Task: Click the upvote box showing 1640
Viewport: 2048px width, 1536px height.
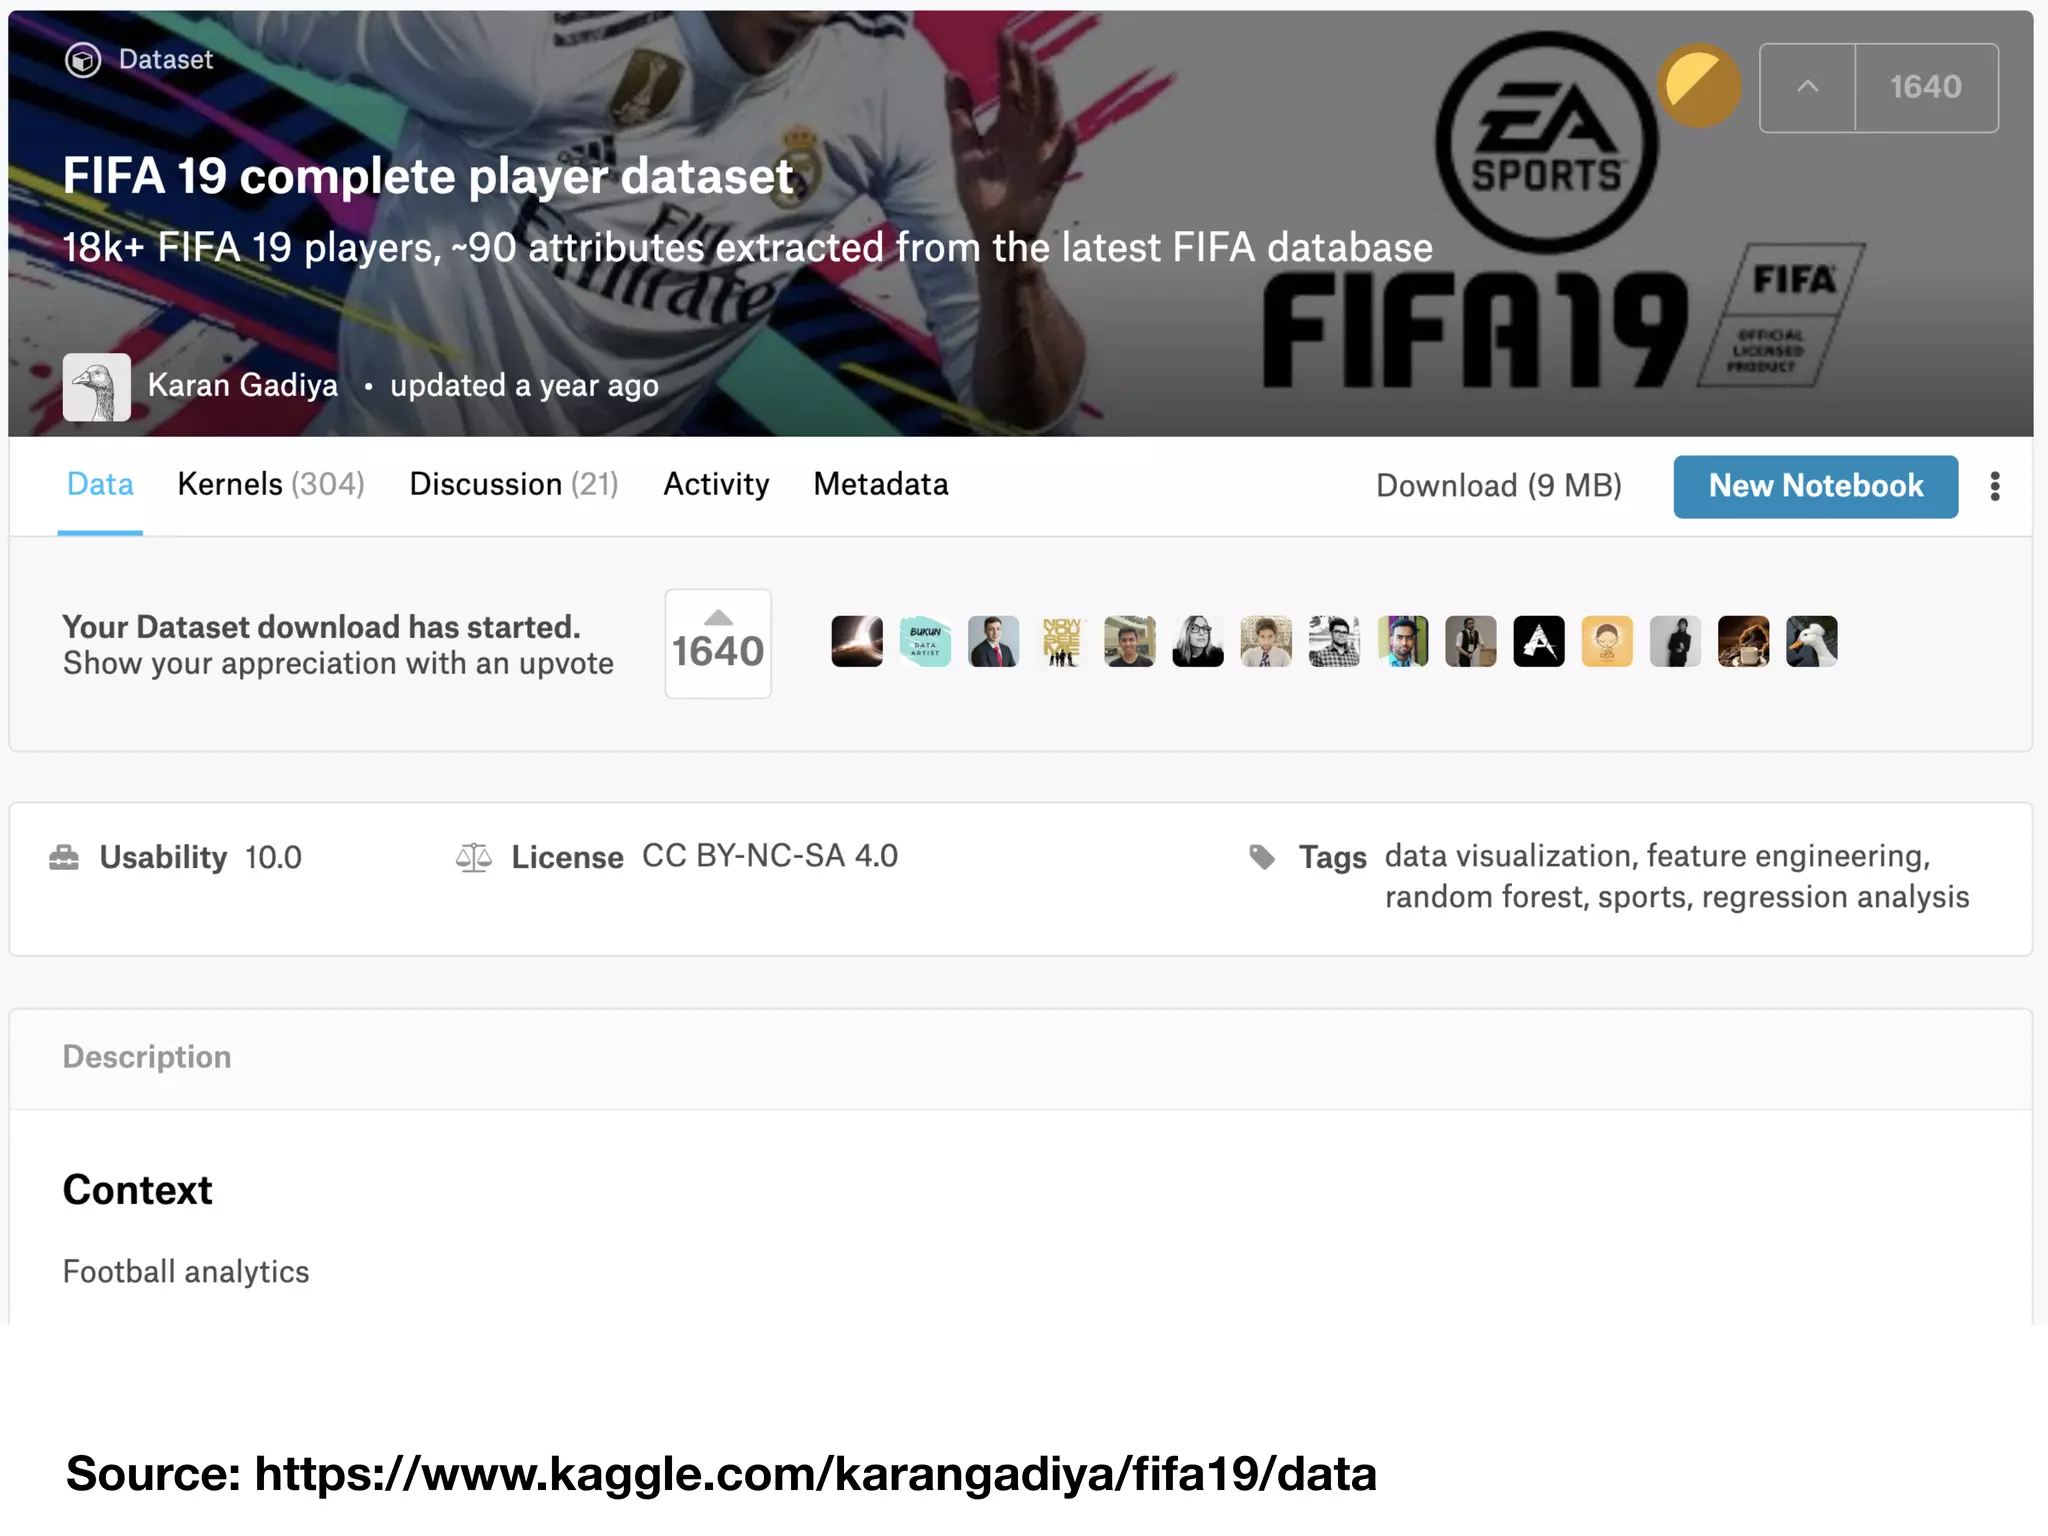Action: tap(718, 643)
